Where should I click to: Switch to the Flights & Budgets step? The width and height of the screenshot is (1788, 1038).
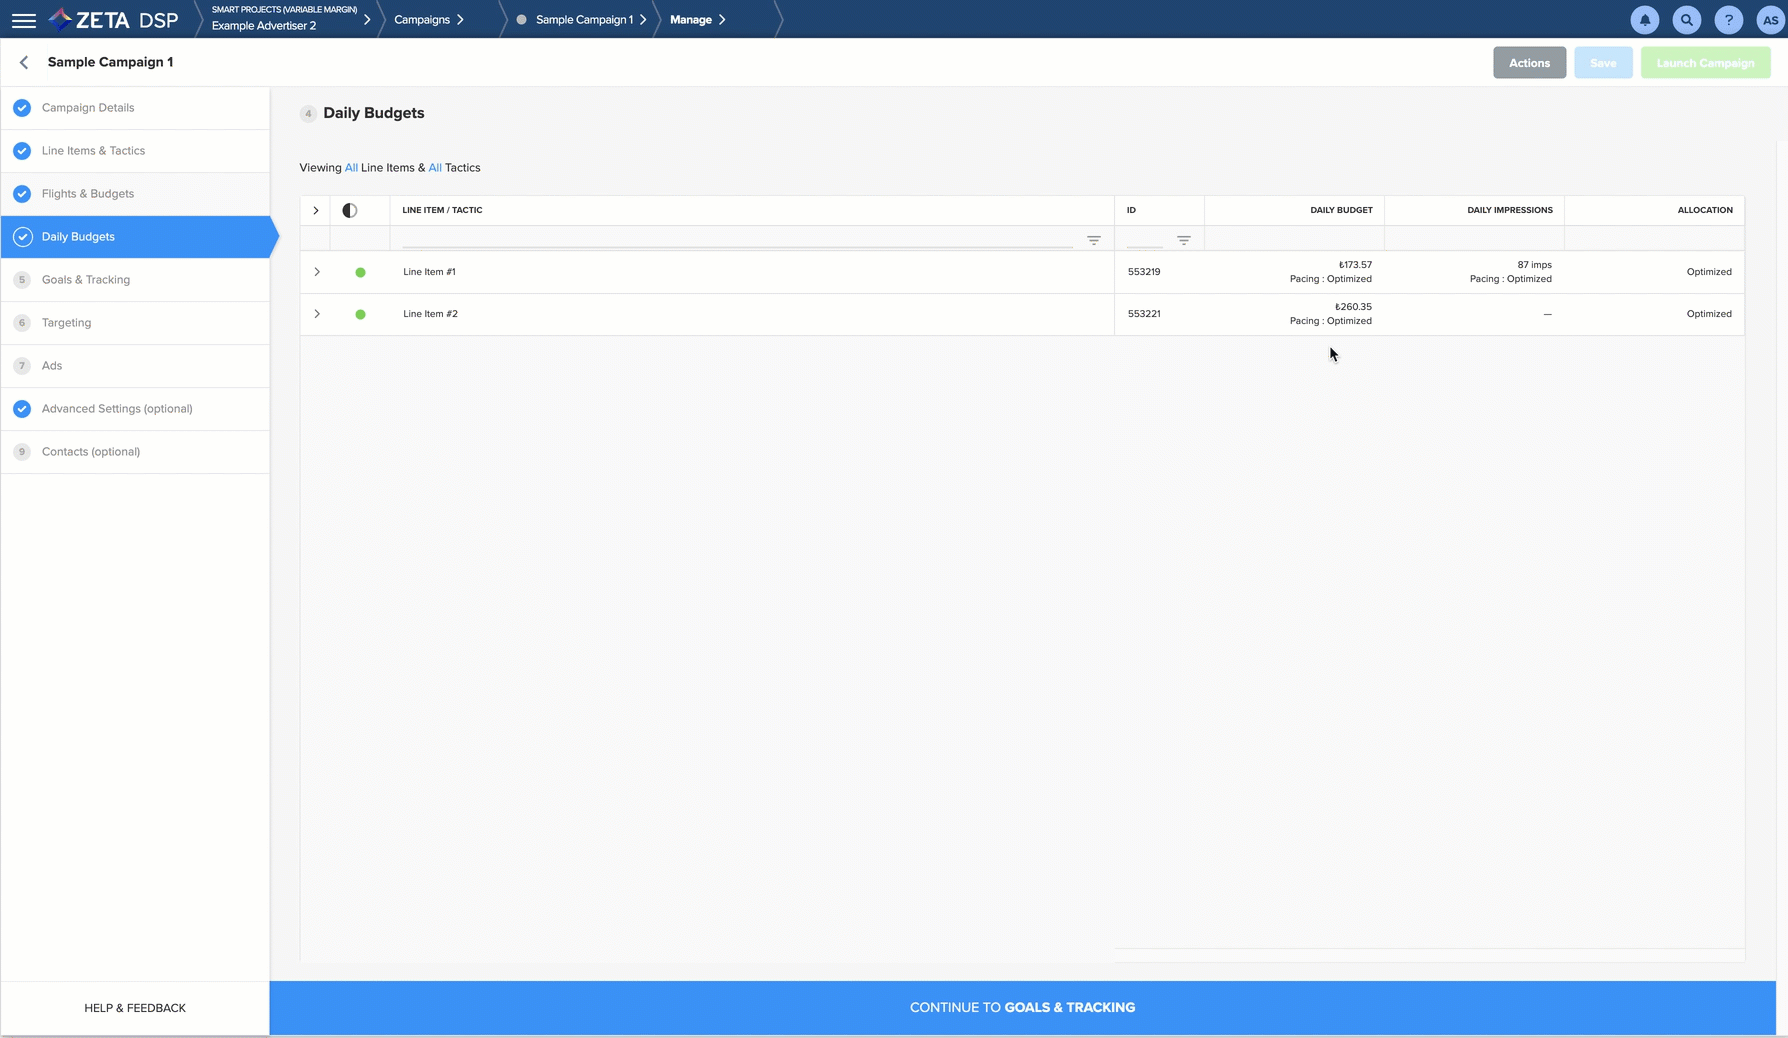[x=88, y=194]
